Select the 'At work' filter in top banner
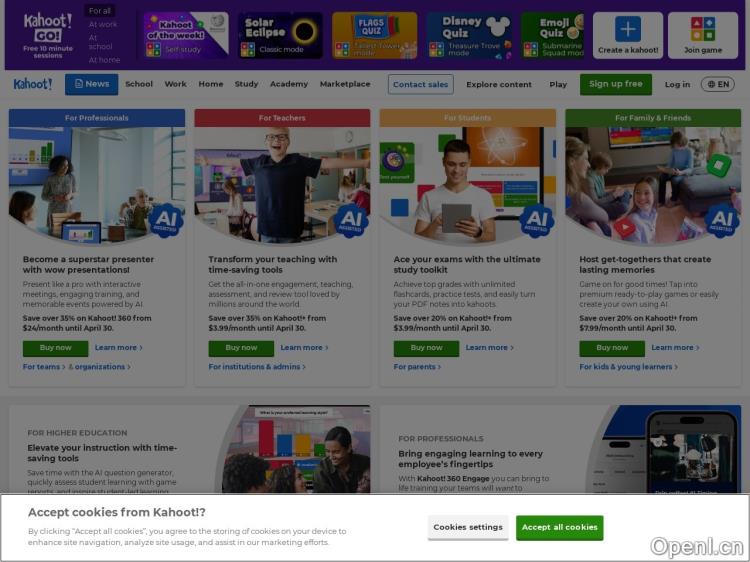The width and height of the screenshot is (750, 562). click(103, 24)
